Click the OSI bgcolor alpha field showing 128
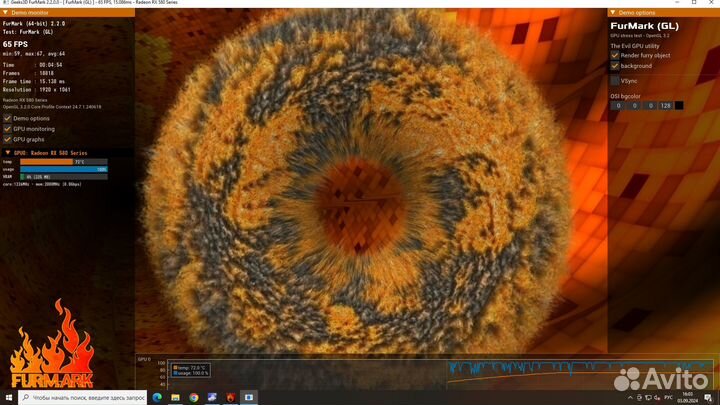The width and height of the screenshot is (720, 405). (x=666, y=106)
